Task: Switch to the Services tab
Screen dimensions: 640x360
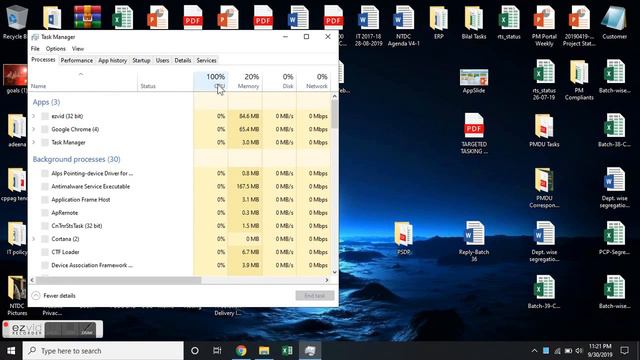Action: (206, 60)
